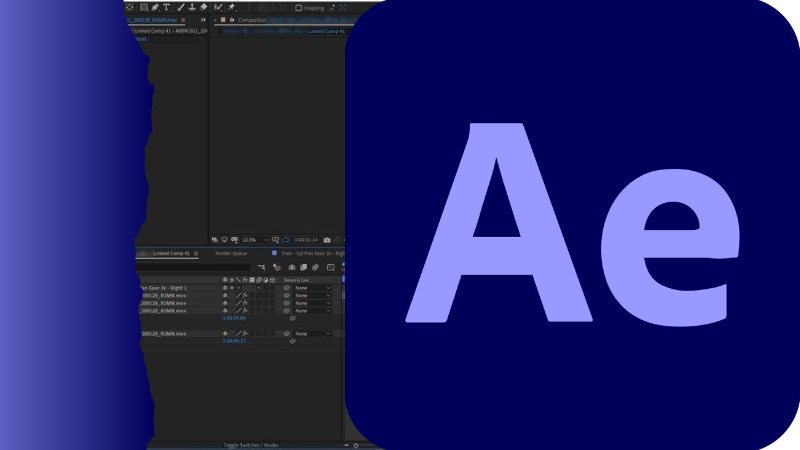Screen dimensions: 800x450
Task: Select the Pen tool
Action: [x=155, y=7]
